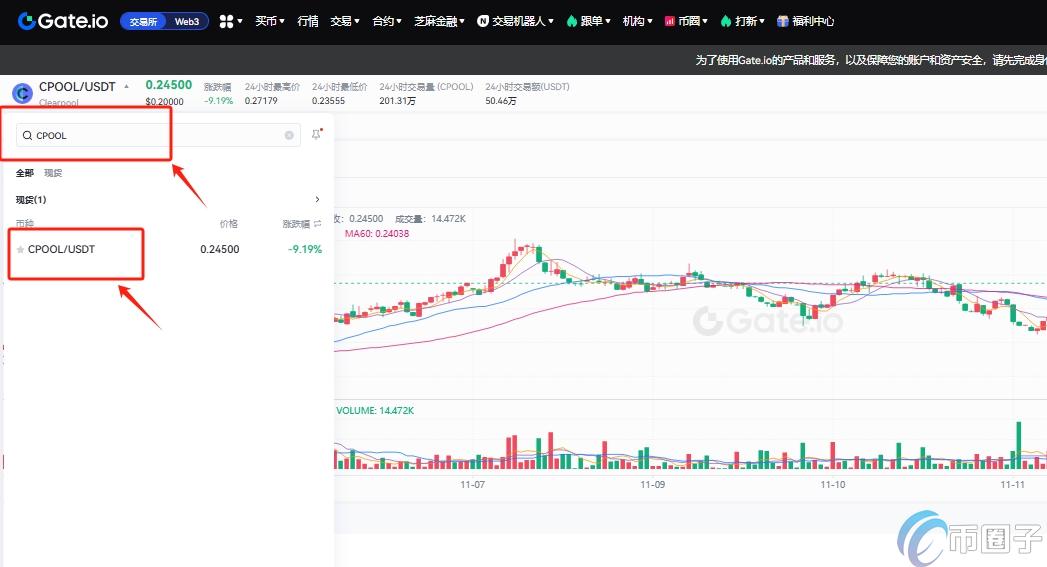Open the 机构 dropdown menu
The image size is (1047, 567).
tap(638, 21)
